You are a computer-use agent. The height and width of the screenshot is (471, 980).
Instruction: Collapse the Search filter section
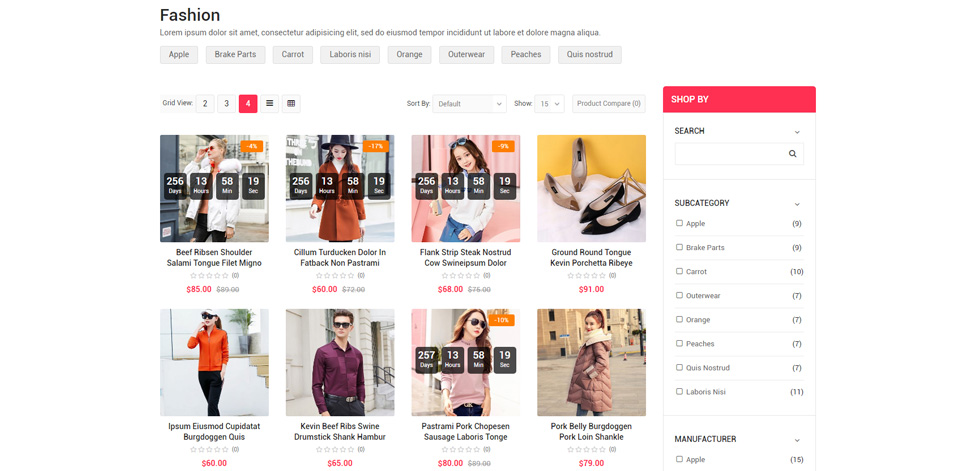click(797, 132)
